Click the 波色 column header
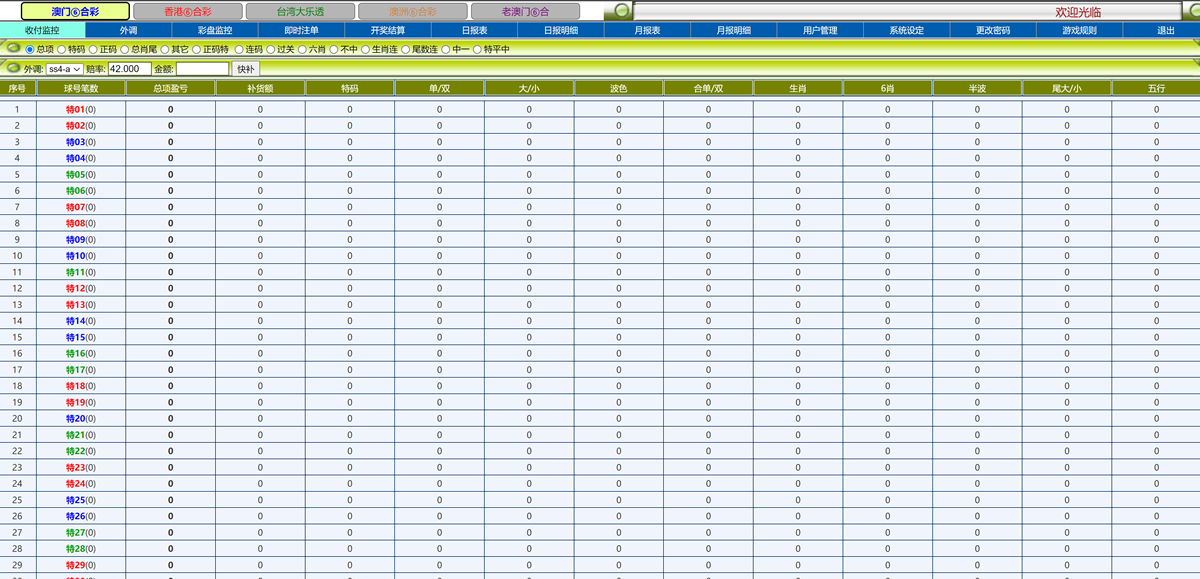Screen dimensions: 1200x579 coord(618,88)
